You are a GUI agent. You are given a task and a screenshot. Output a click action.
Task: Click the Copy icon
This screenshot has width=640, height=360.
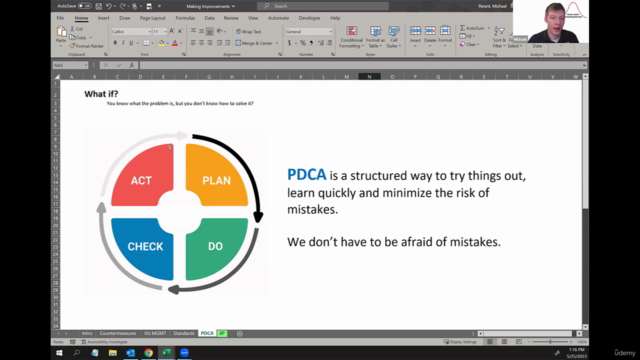72,37
